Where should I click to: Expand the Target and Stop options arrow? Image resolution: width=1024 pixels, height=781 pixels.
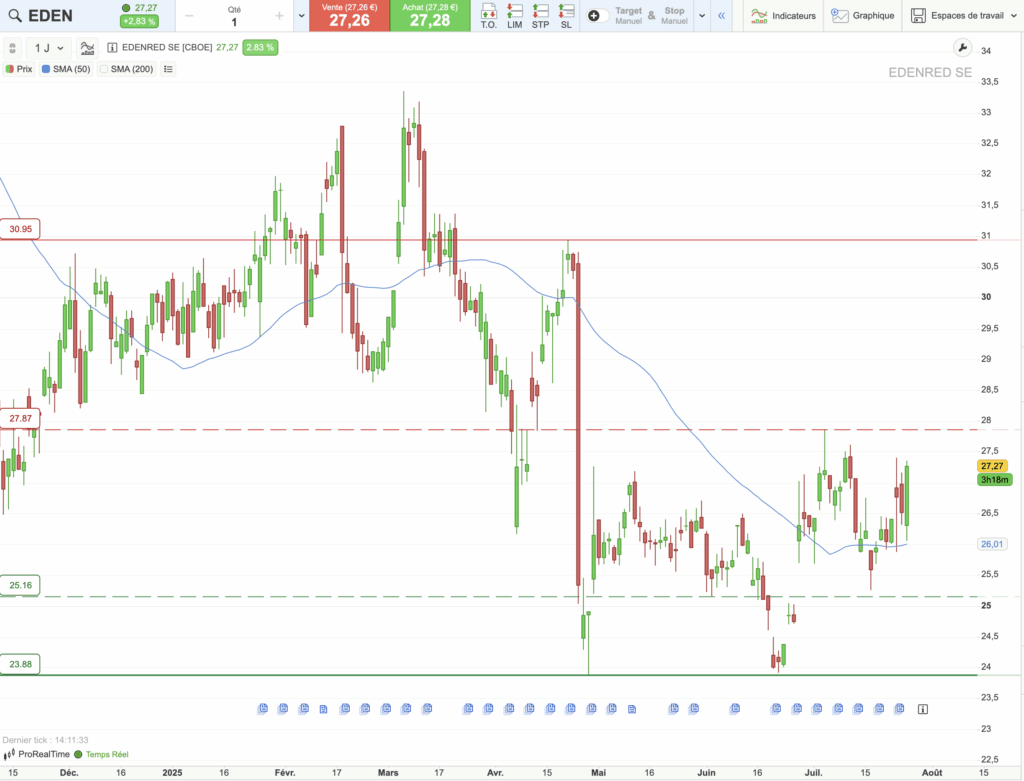702,16
